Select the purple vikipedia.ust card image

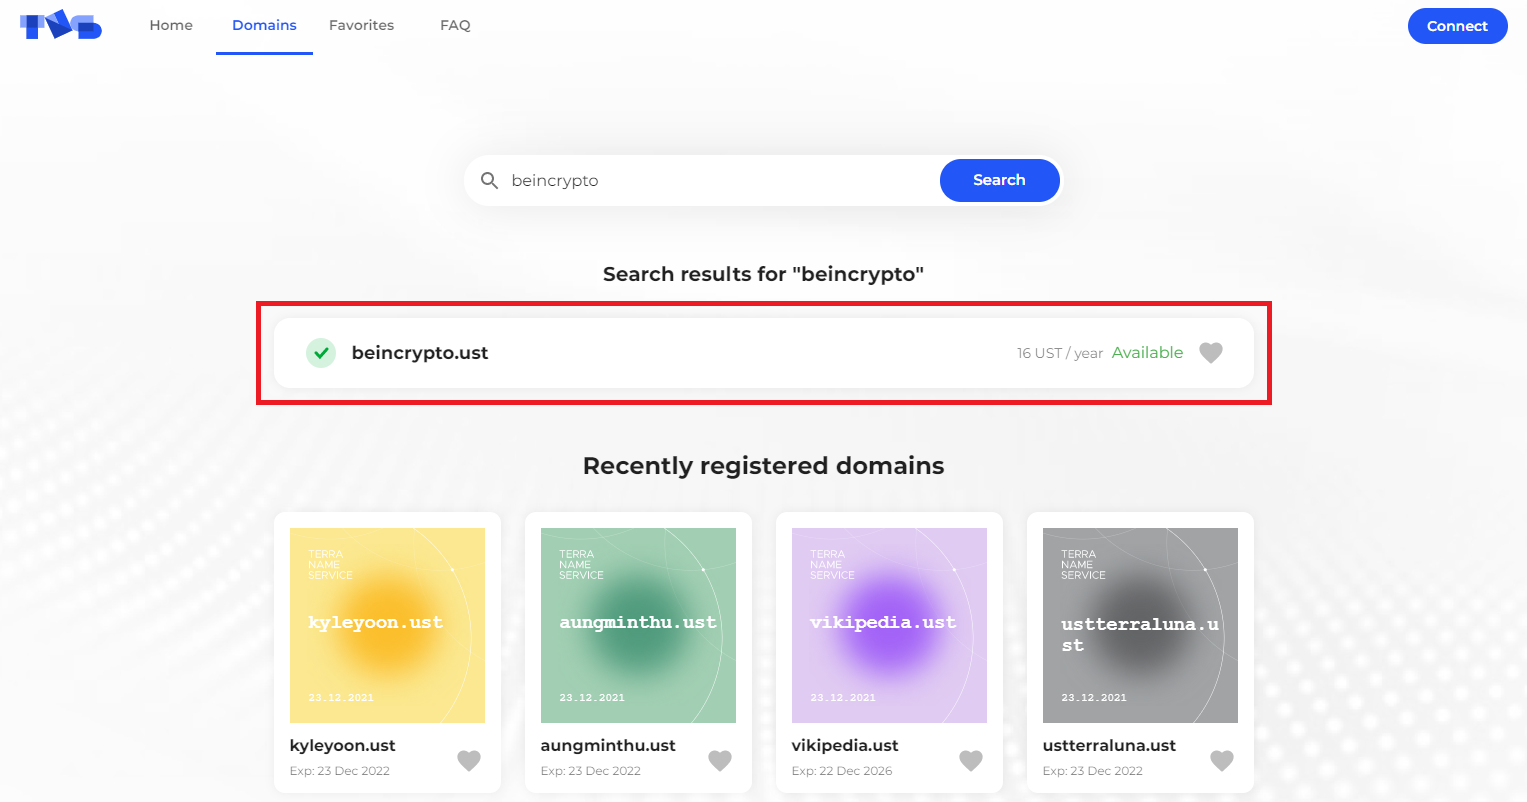tap(889, 625)
